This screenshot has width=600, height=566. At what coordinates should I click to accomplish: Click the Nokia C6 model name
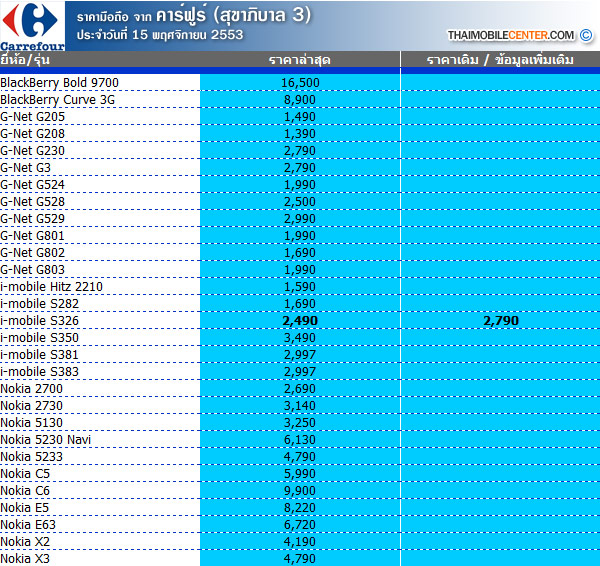(x=25, y=491)
